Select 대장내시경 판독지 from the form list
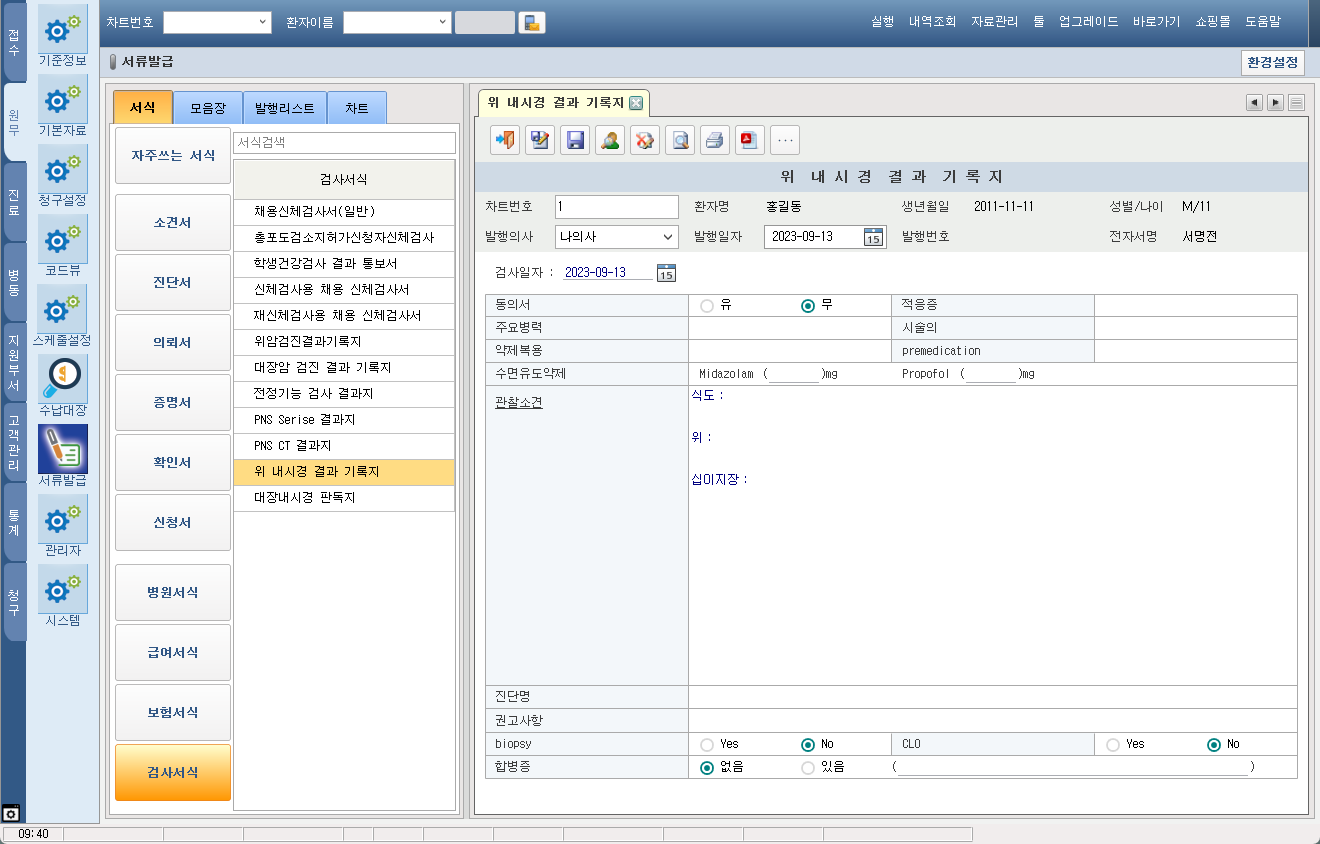 point(343,497)
